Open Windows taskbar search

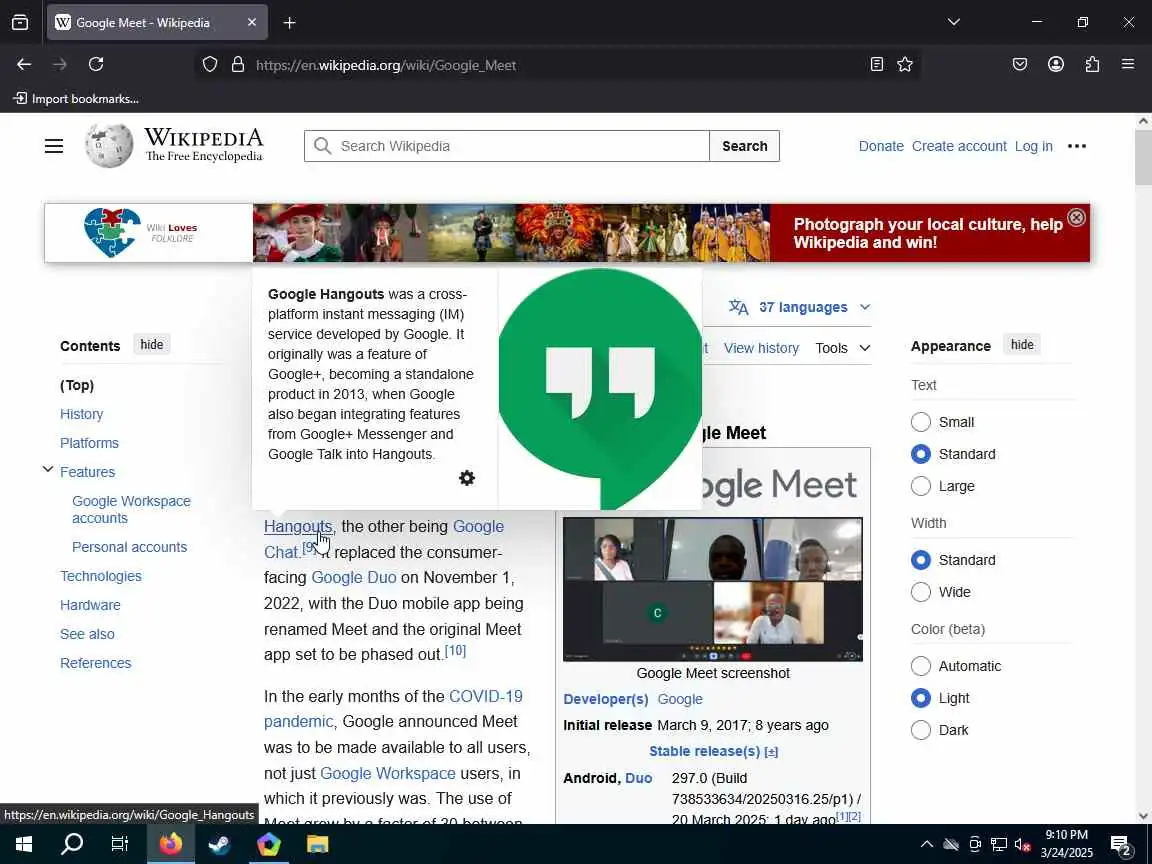[x=71, y=844]
